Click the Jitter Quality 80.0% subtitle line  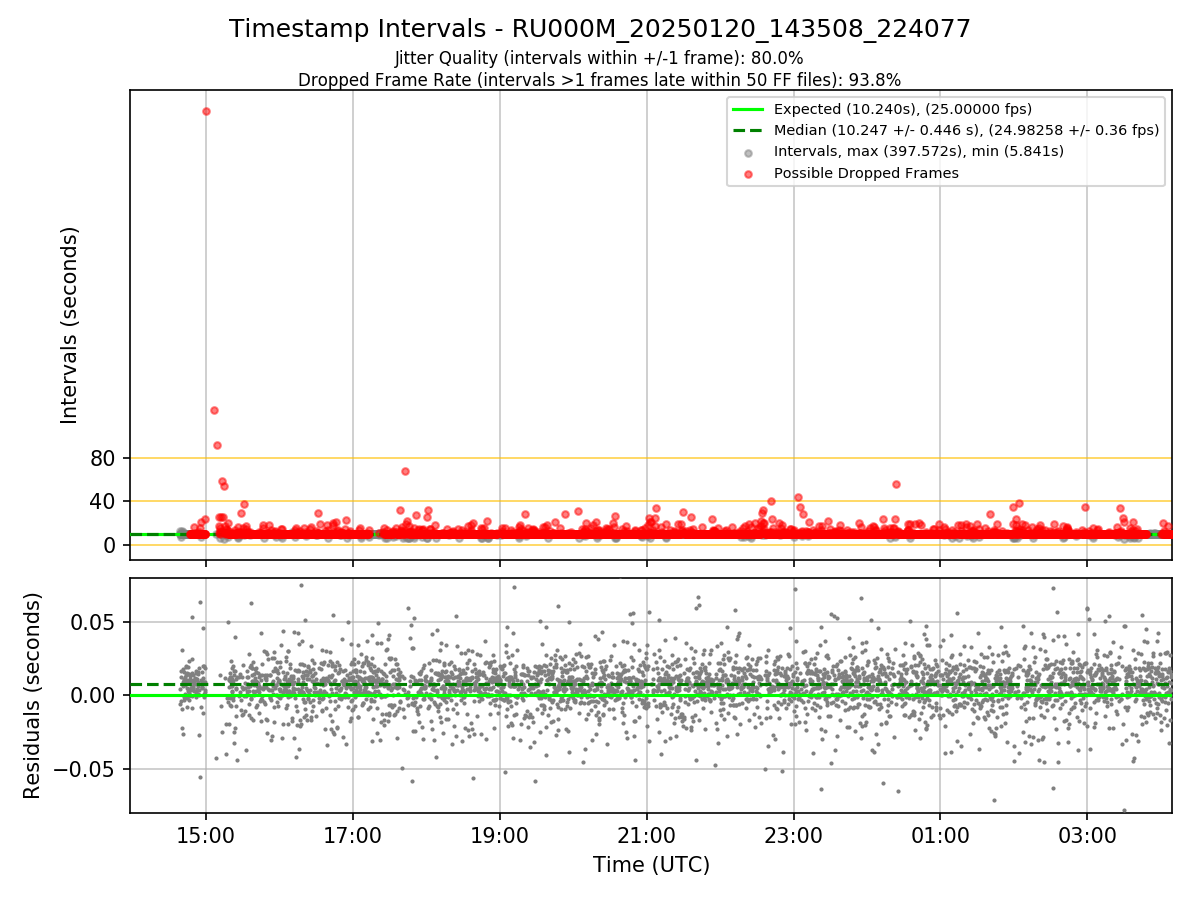point(599,58)
